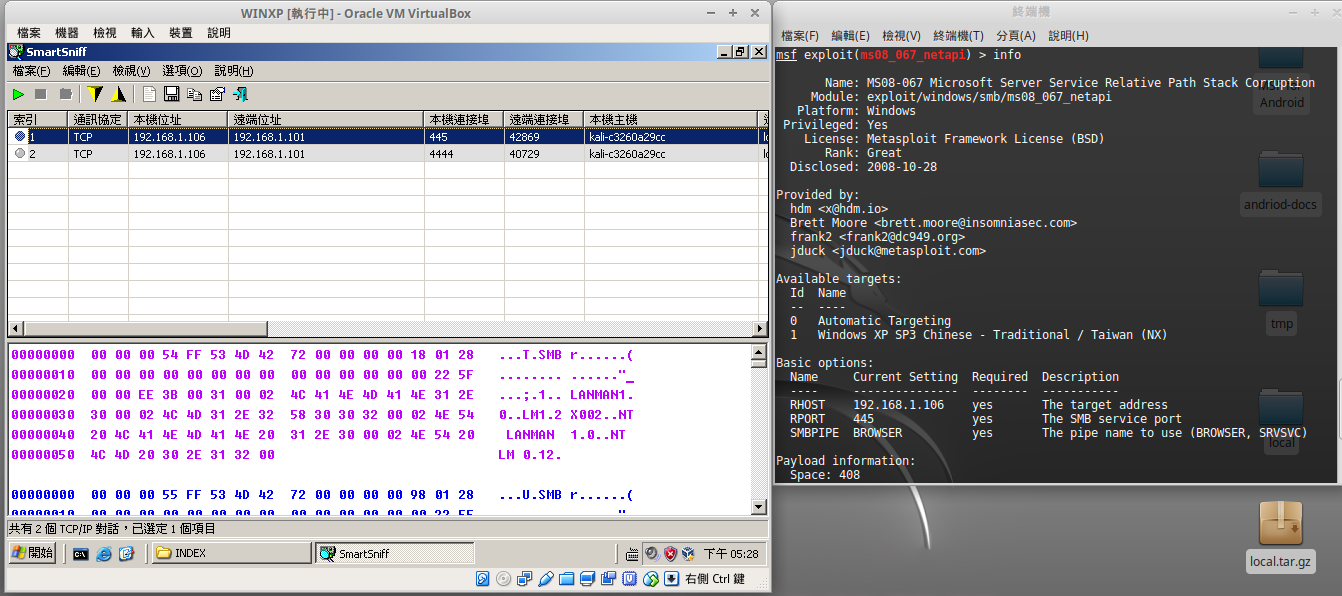Click the exit door icon in SmartSniff
This screenshot has width=1342, height=596.
pos(240,94)
